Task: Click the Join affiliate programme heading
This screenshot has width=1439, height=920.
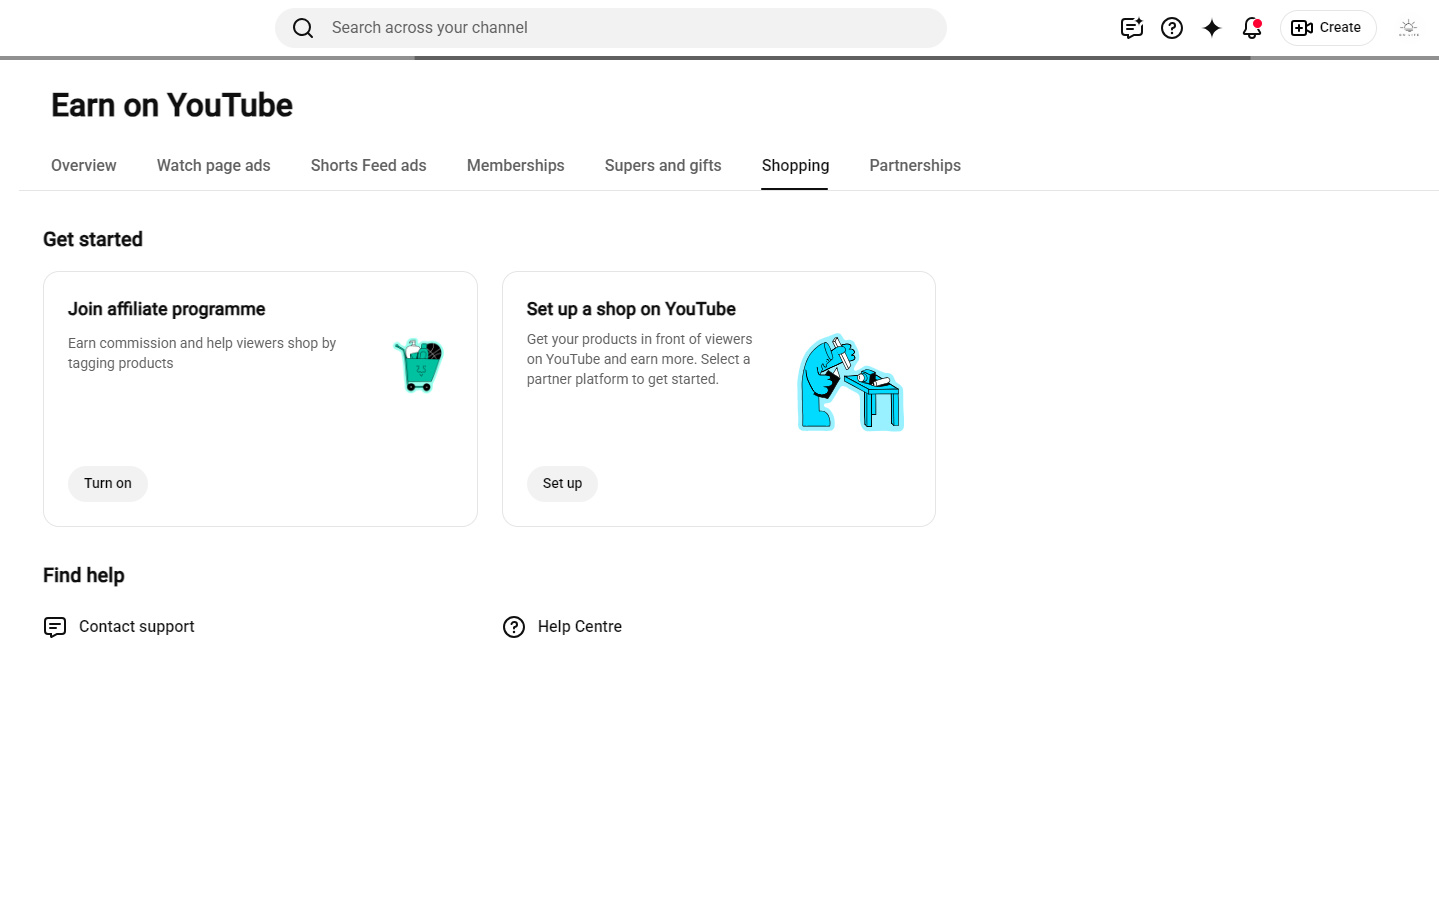Action: [x=167, y=310]
